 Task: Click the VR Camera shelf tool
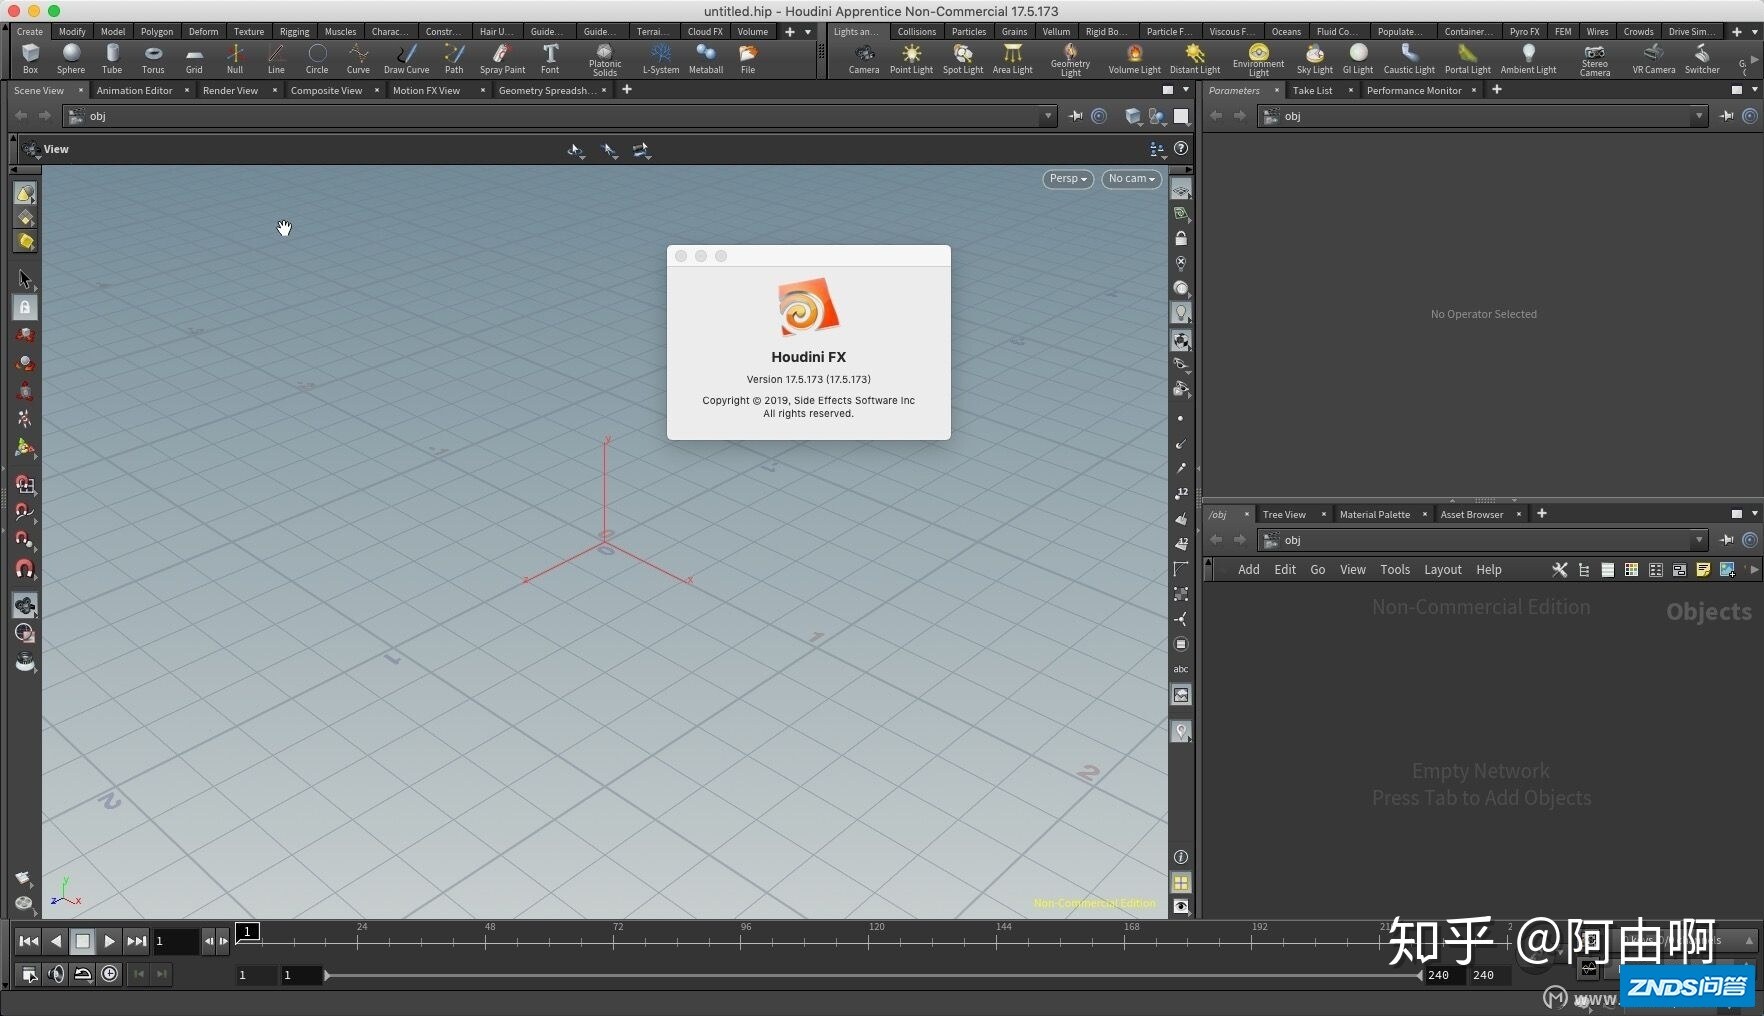(x=1653, y=58)
